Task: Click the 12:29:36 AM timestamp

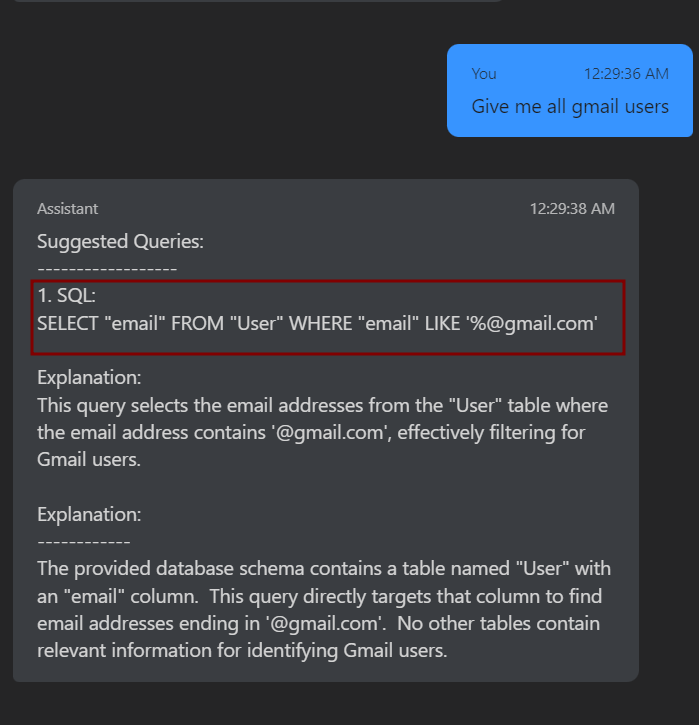Action: pos(626,74)
